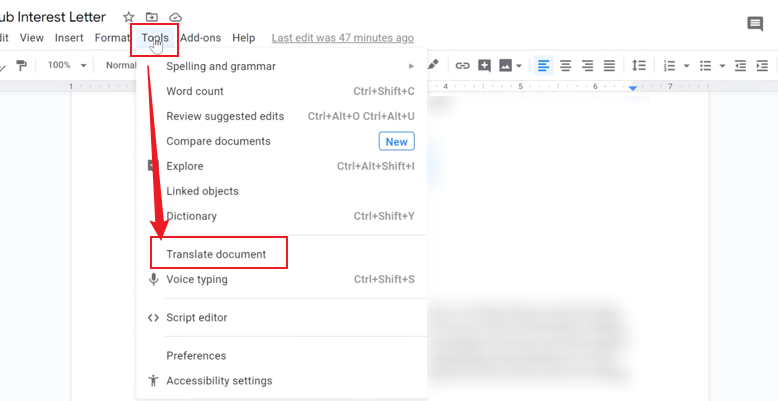Screen dimensions: 778x401
Task: Open the Add-ons menu
Action: (200, 38)
